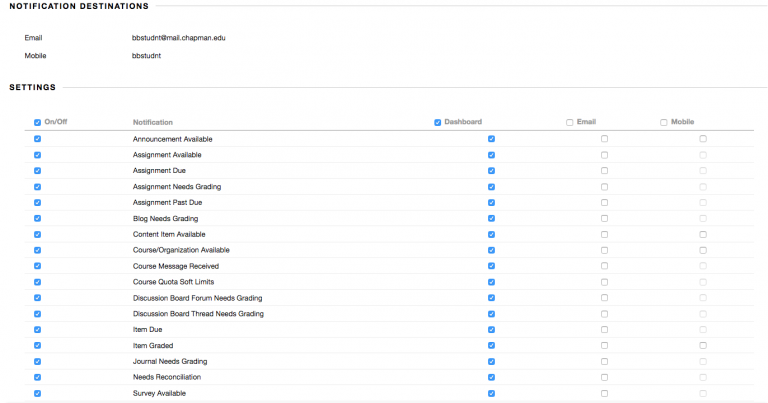Uncheck Dashboard for Blog Needs Grading
The image size is (768, 403).
[x=491, y=218]
